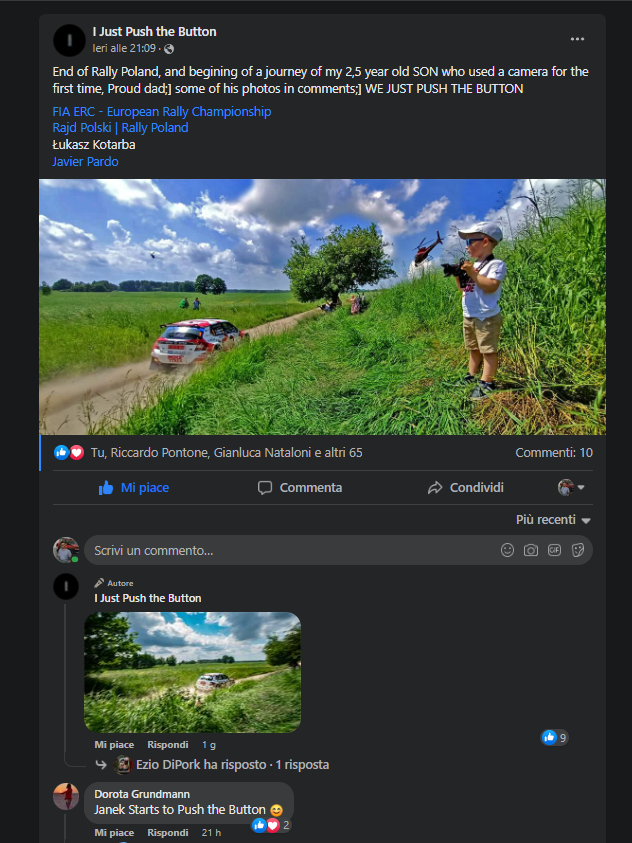Screen dimensions: 632x843
Task: Click the Scrivi un commento input field
Action: (290, 550)
